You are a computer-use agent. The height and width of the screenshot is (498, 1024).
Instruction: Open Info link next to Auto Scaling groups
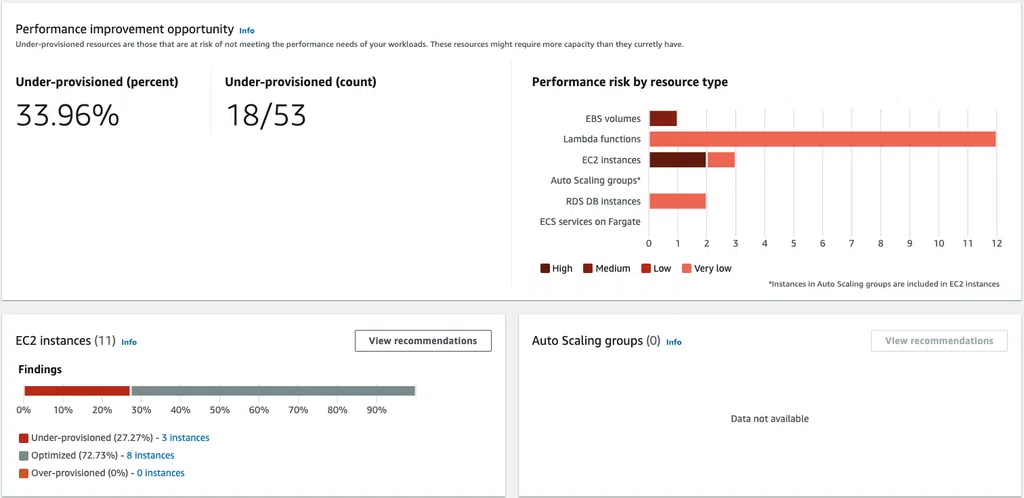coord(673,342)
